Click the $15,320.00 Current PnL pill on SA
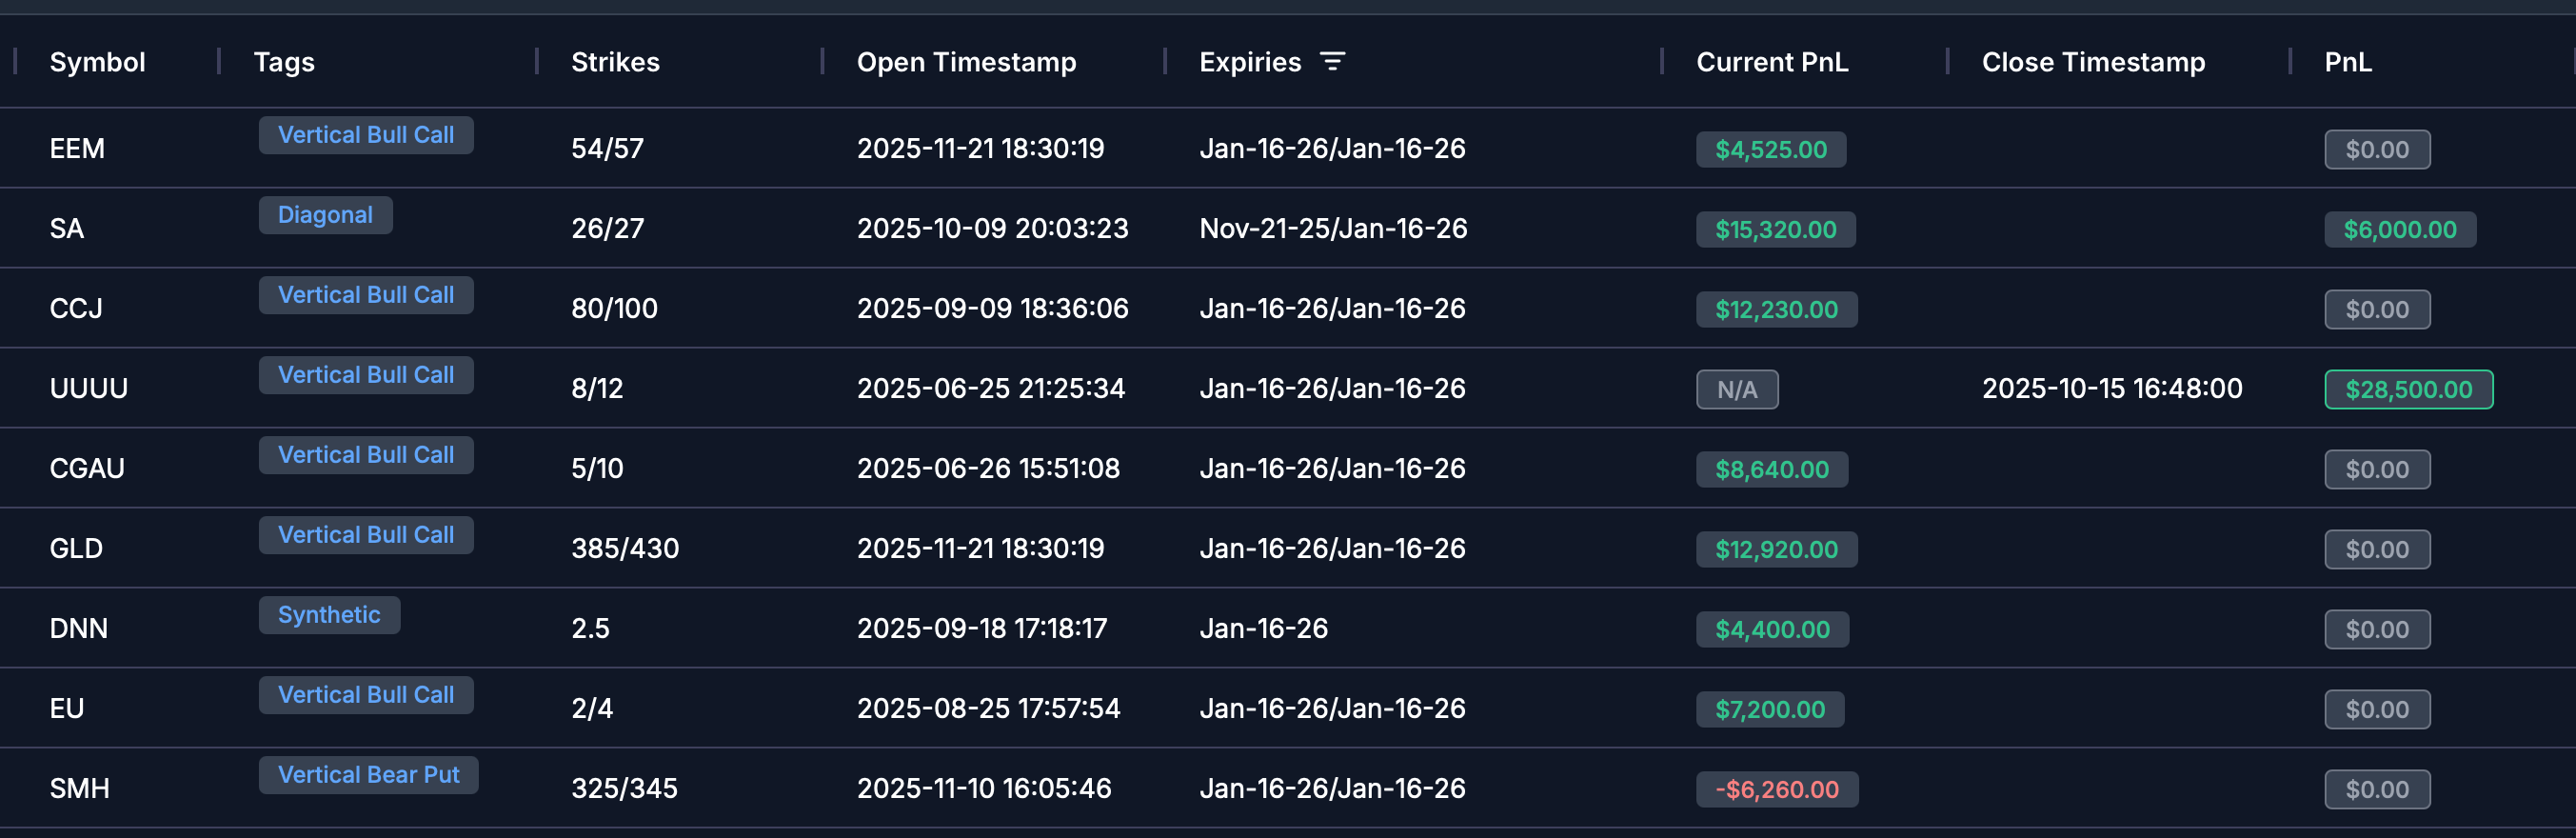Screen dimensions: 2576x838 1775,229
